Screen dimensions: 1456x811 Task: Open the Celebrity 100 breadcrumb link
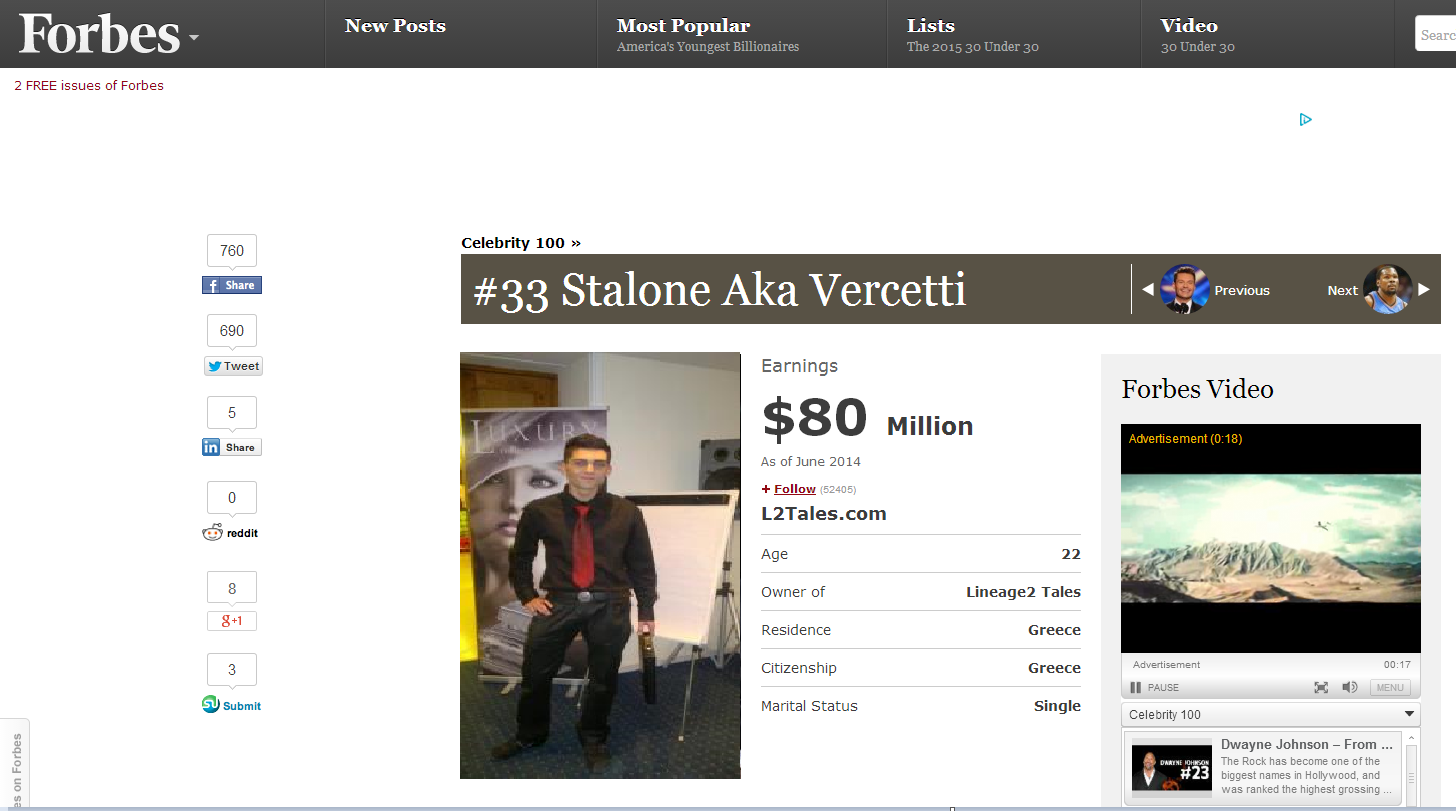(x=520, y=243)
